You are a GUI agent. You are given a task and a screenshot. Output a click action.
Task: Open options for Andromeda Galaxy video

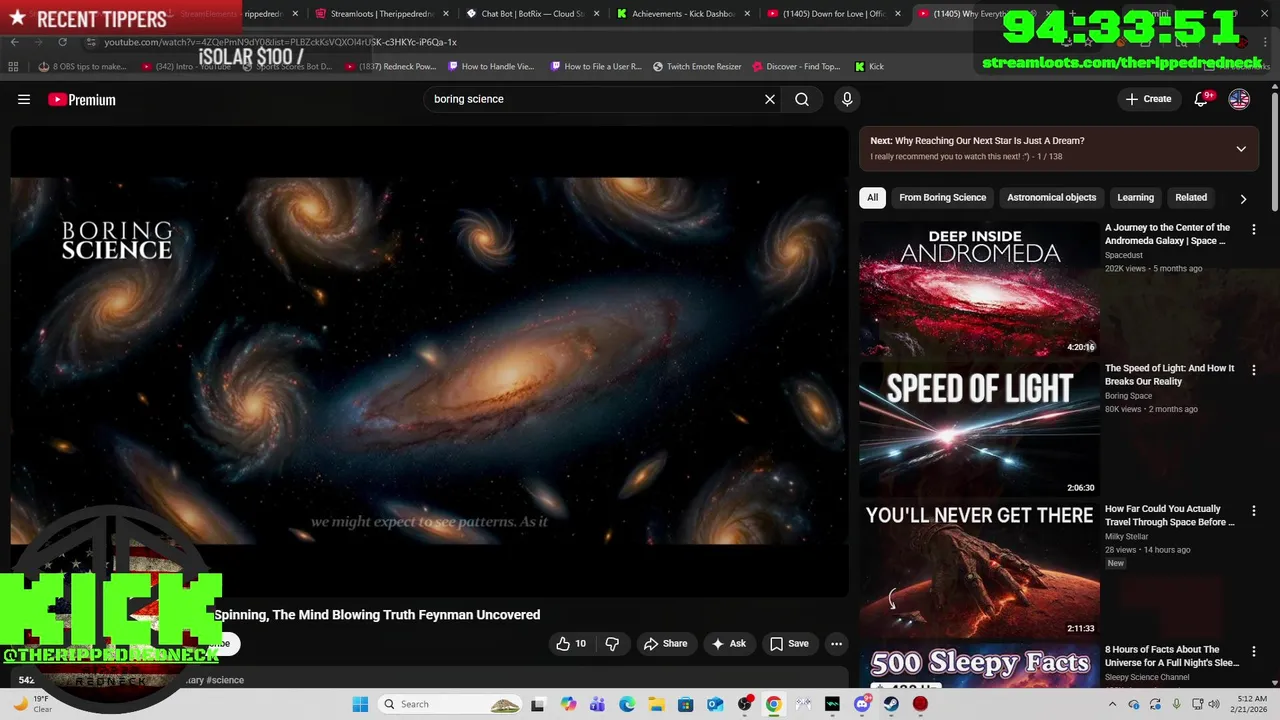click(1254, 229)
